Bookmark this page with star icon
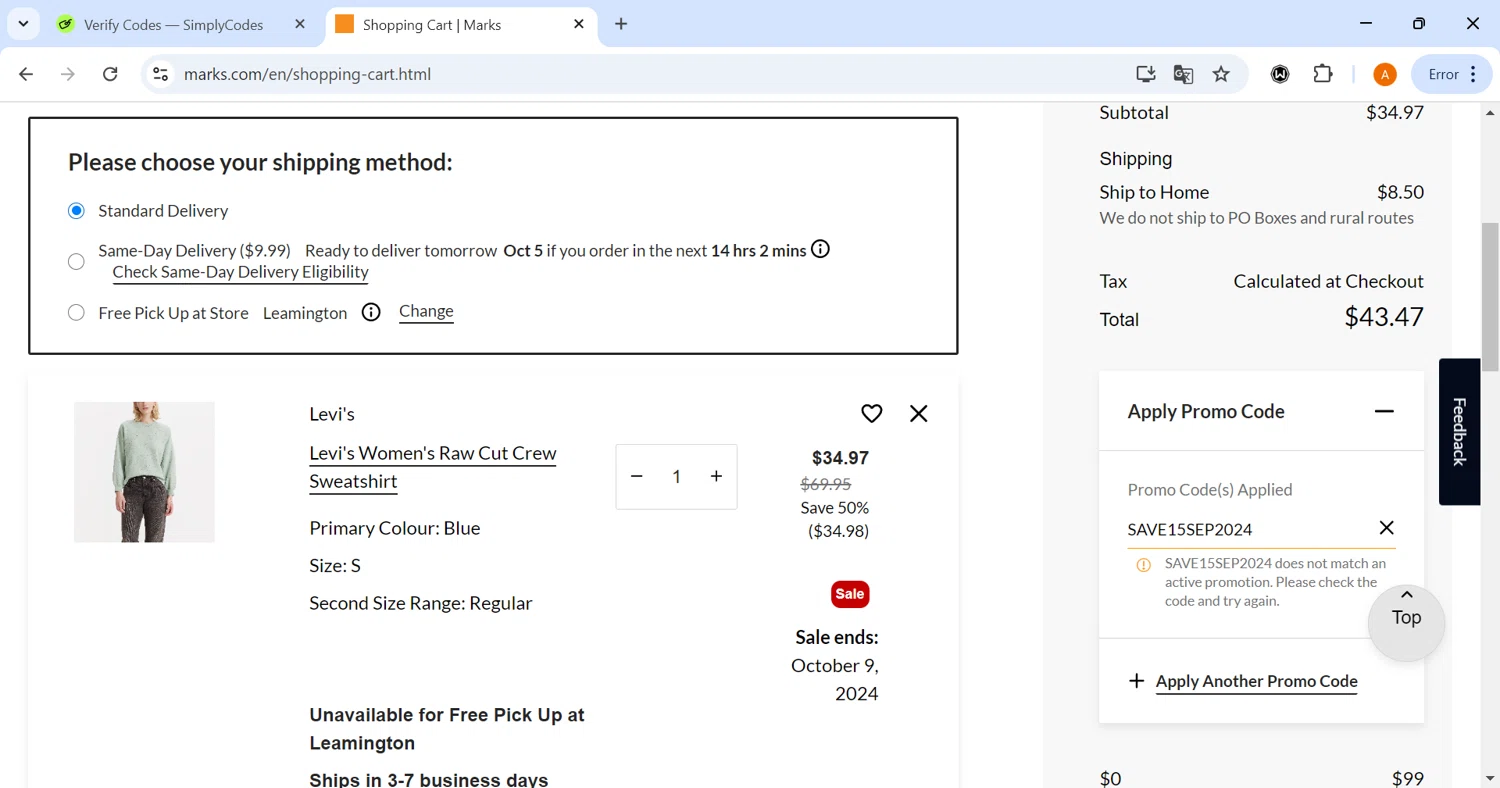The image size is (1500, 788). 1221,74
